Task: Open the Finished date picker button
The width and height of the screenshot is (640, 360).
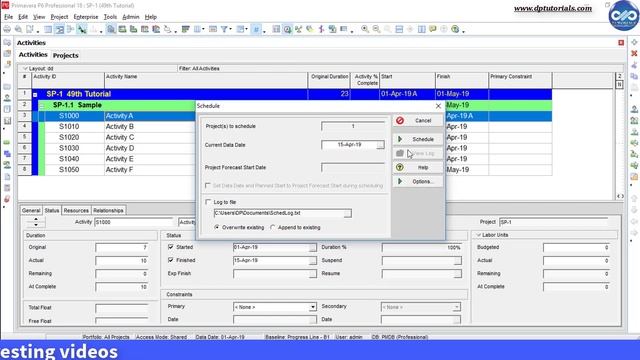Action: coord(312,261)
